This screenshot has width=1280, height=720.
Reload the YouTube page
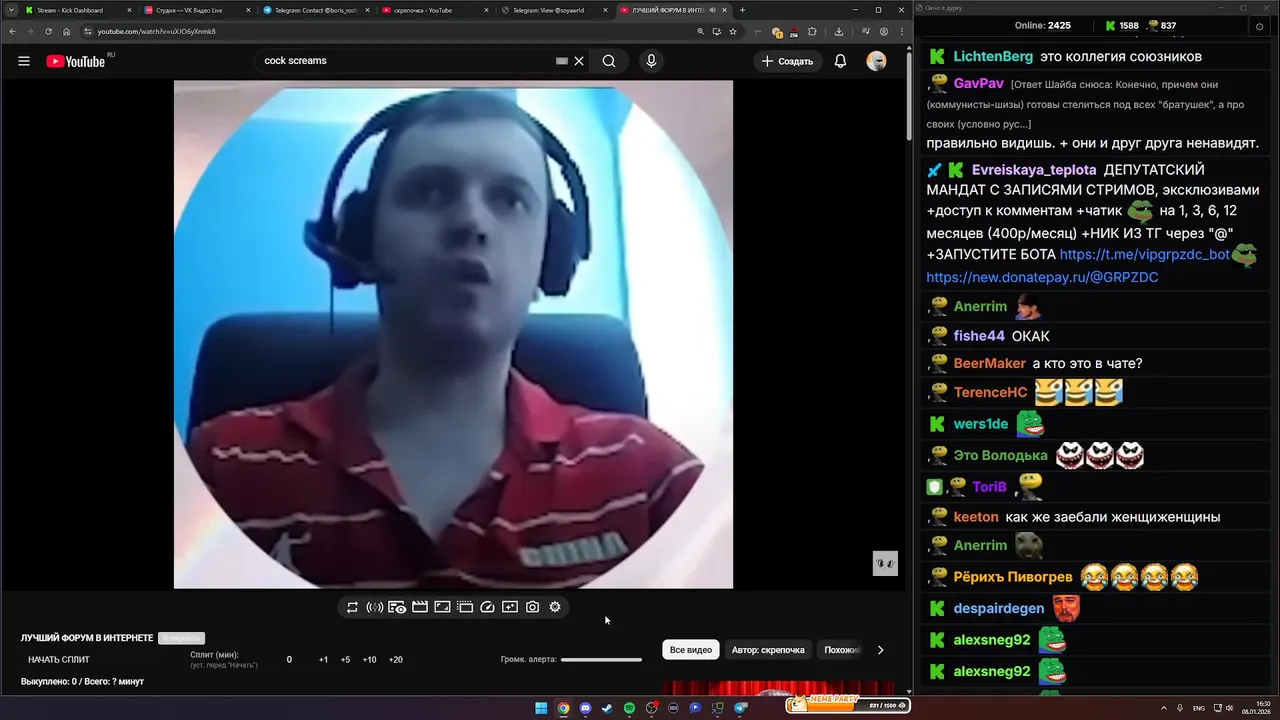point(48,31)
